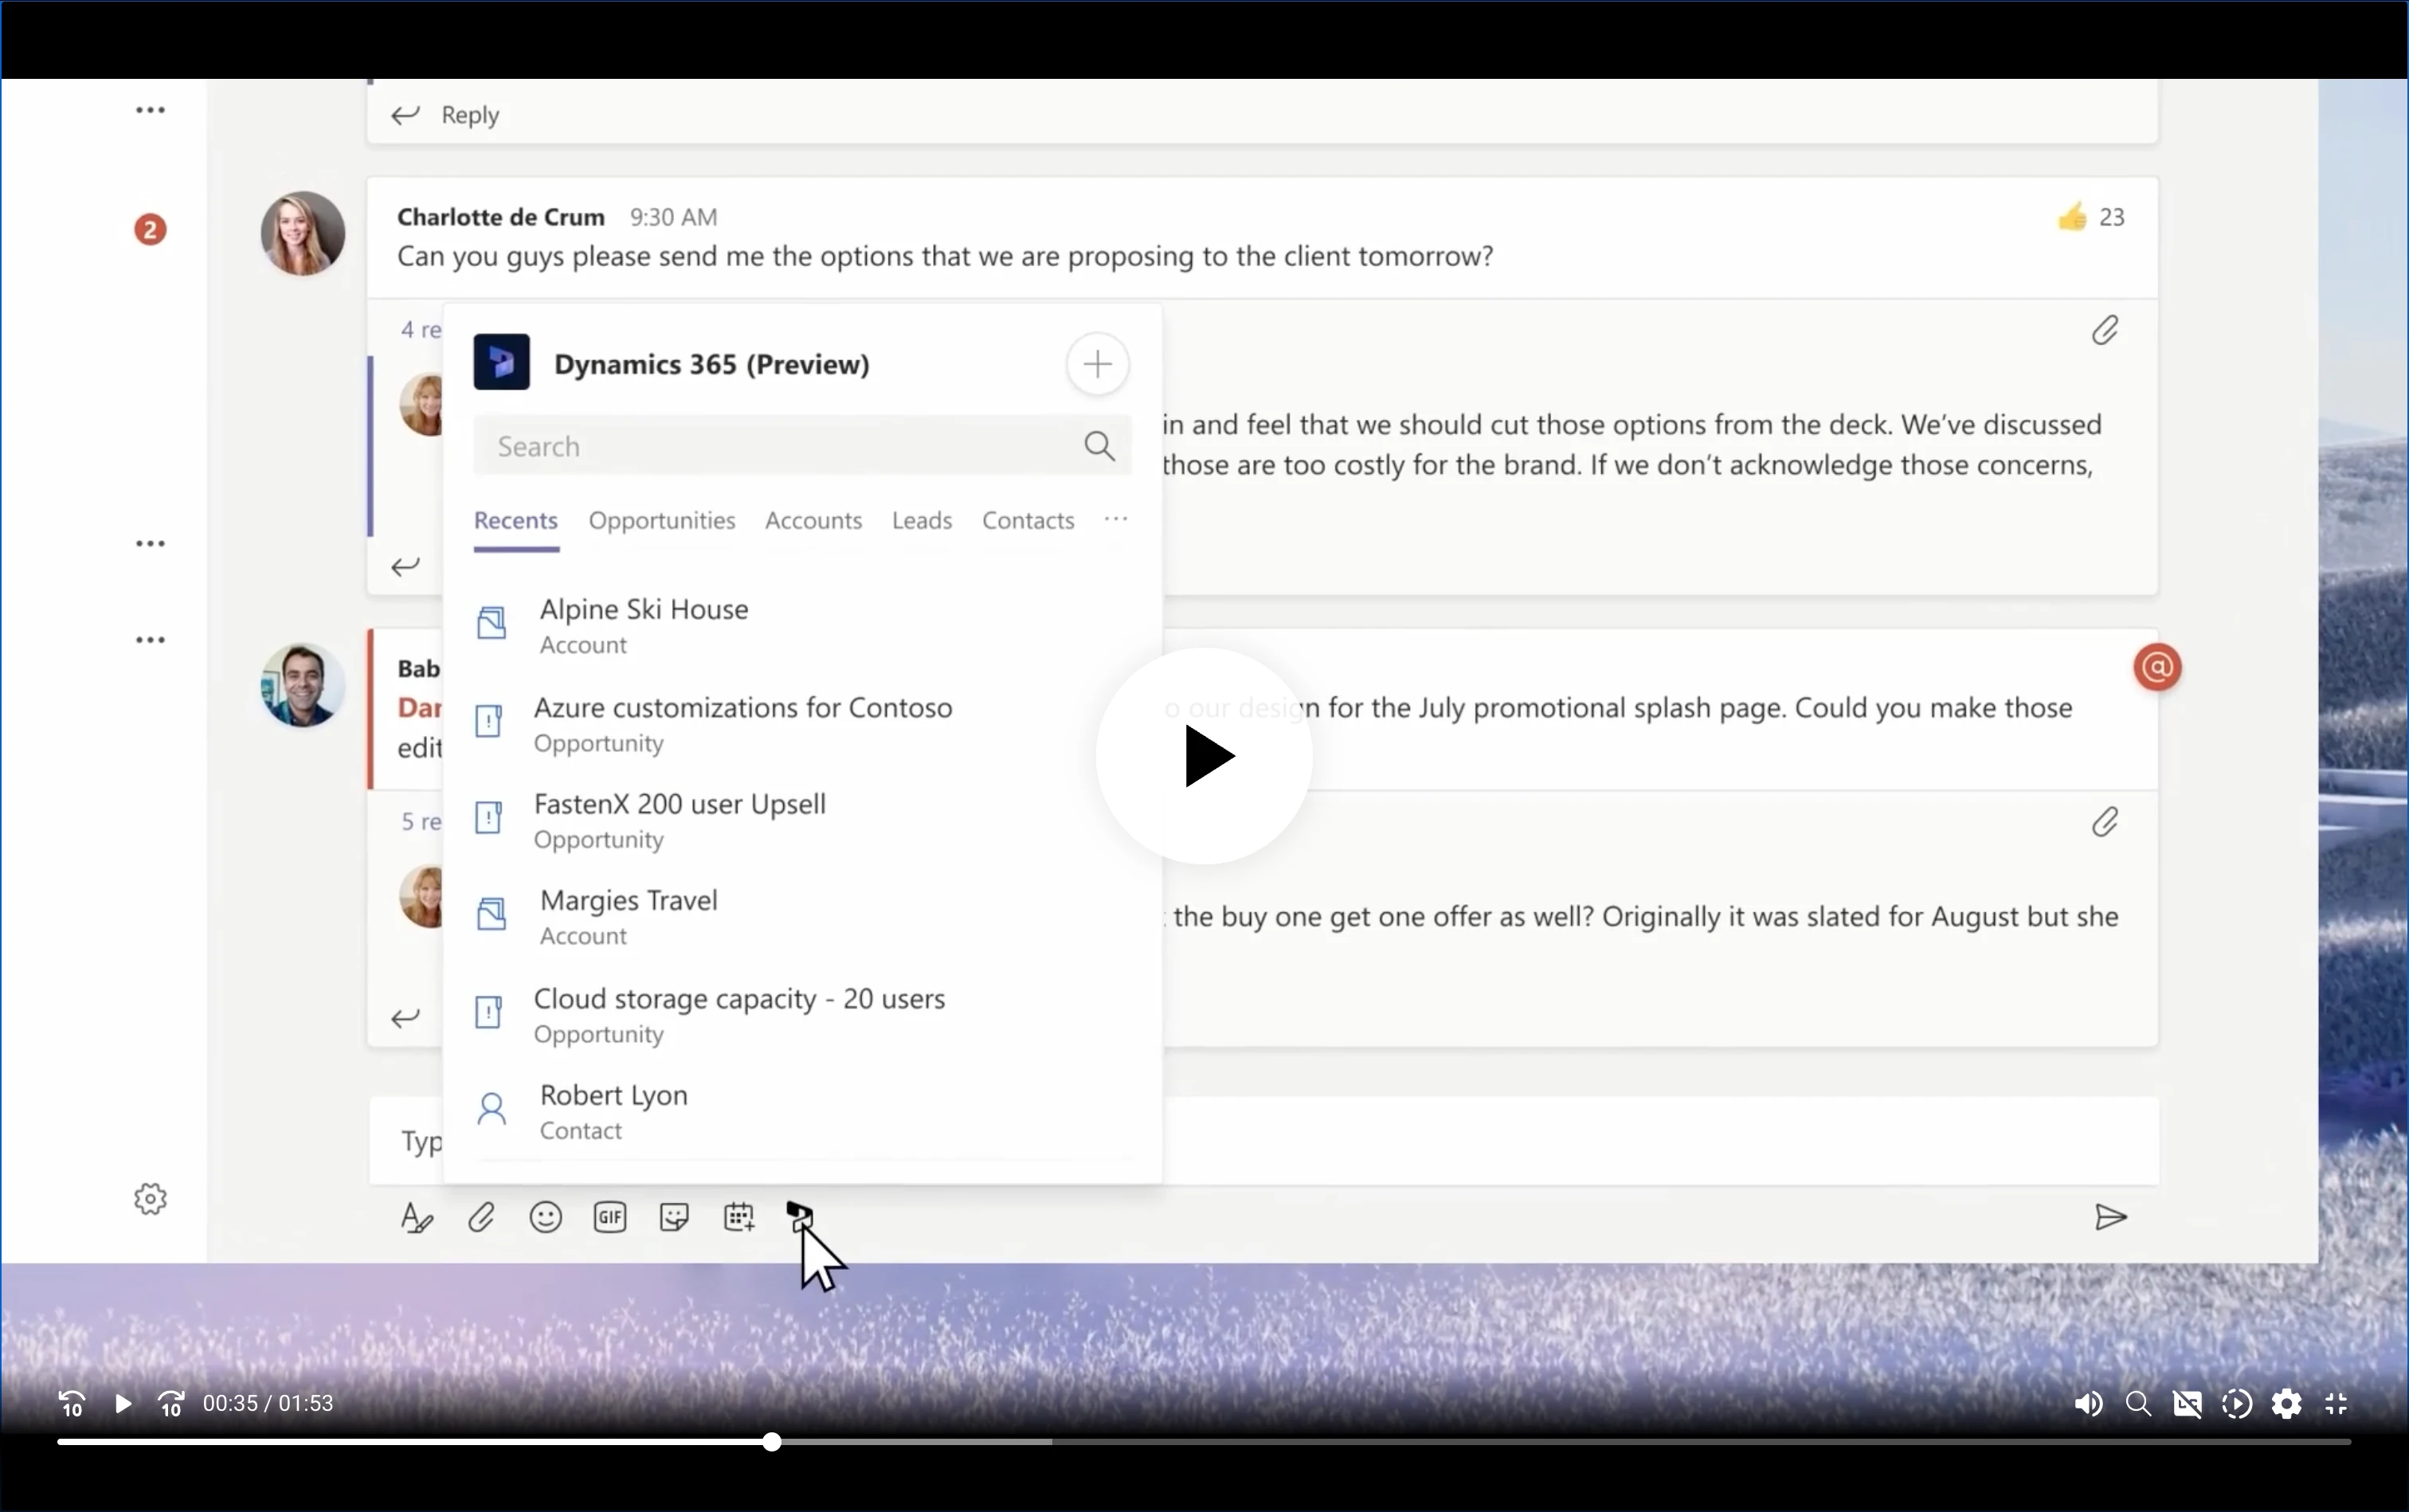Search the video transcript with magnifier icon

[2138, 1404]
